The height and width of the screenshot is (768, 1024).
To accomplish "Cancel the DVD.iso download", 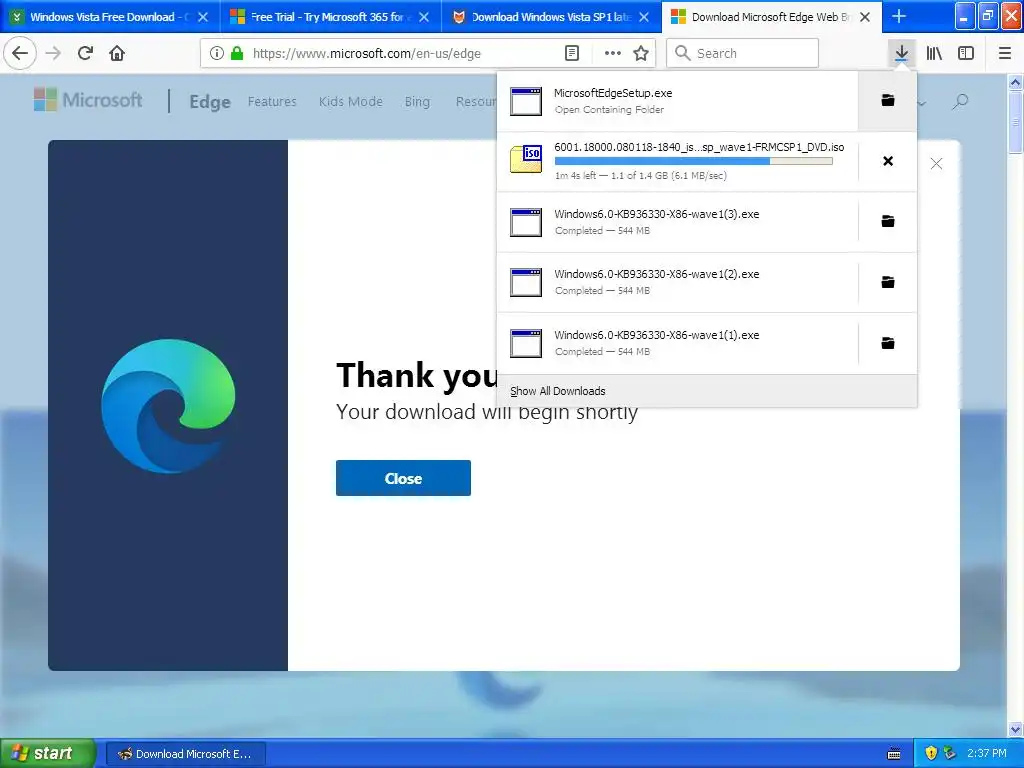I will click(888, 161).
